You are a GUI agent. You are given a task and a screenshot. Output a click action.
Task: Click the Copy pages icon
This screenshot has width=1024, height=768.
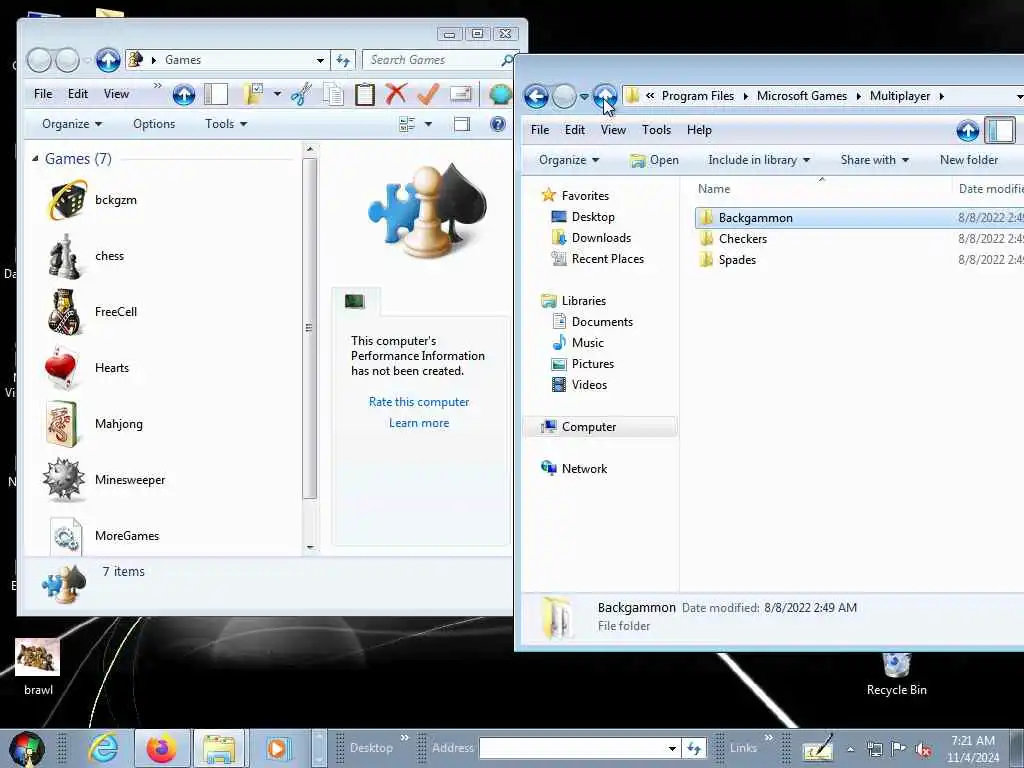pyautogui.click(x=333, y=94)
